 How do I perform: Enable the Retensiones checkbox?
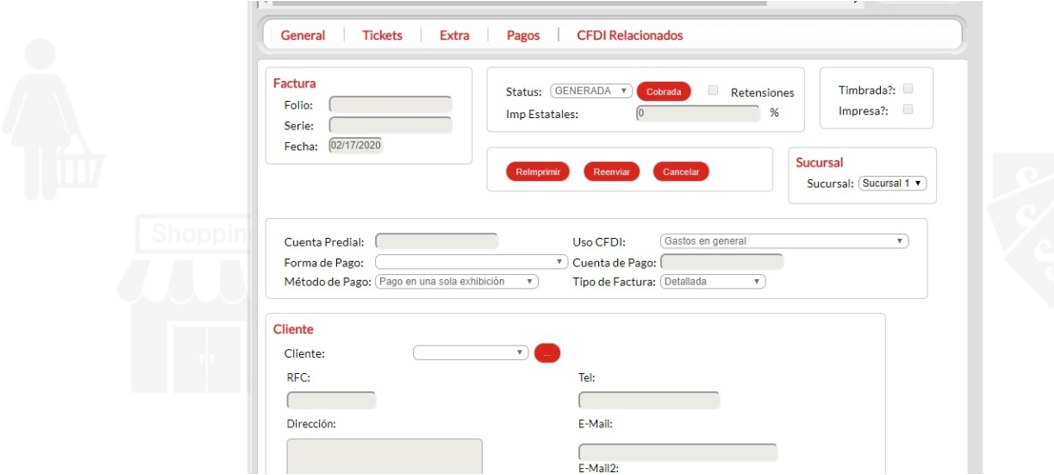[x=713, y=91]
